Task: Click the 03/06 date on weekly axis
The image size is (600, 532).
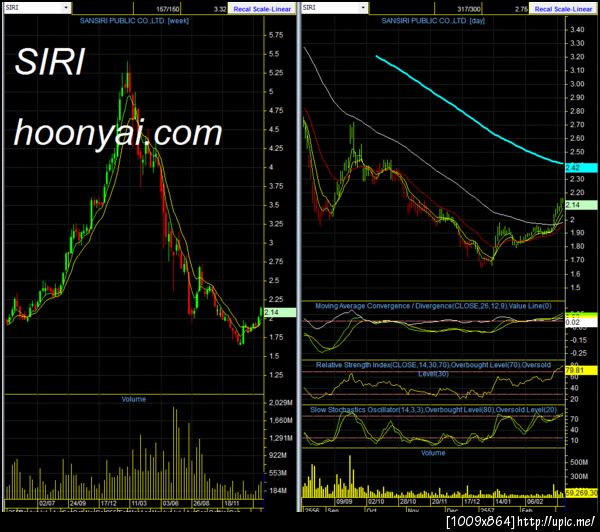Action: (170, 503)
